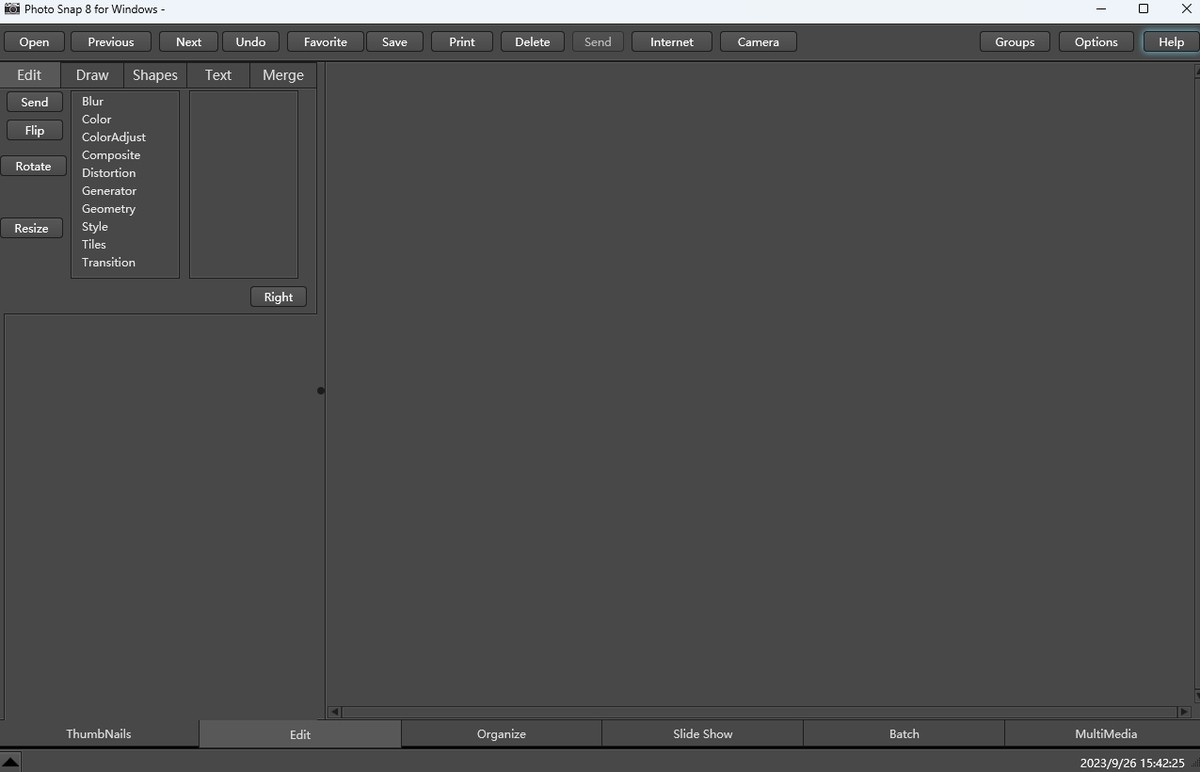Open the Batch tab at bottom

coord(904,734)
